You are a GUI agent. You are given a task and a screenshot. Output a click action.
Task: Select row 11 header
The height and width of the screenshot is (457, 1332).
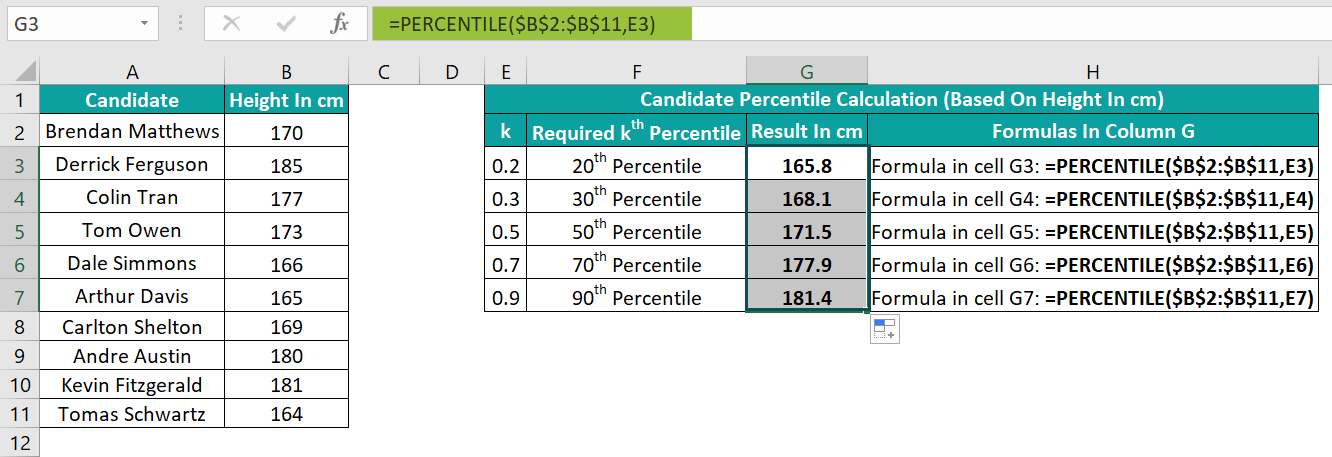pos(20,414)
